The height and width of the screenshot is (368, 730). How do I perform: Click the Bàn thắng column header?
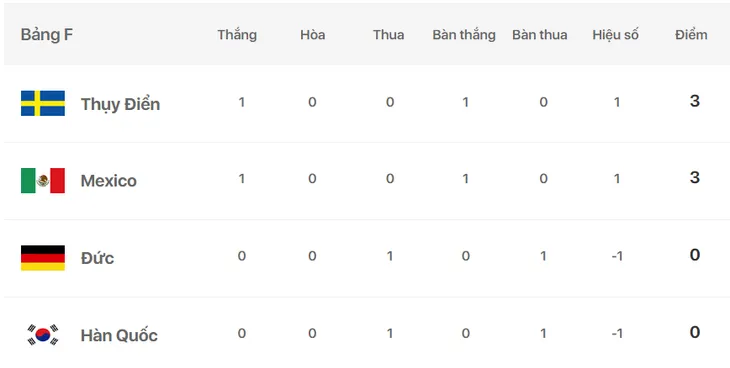click(464, 35)
